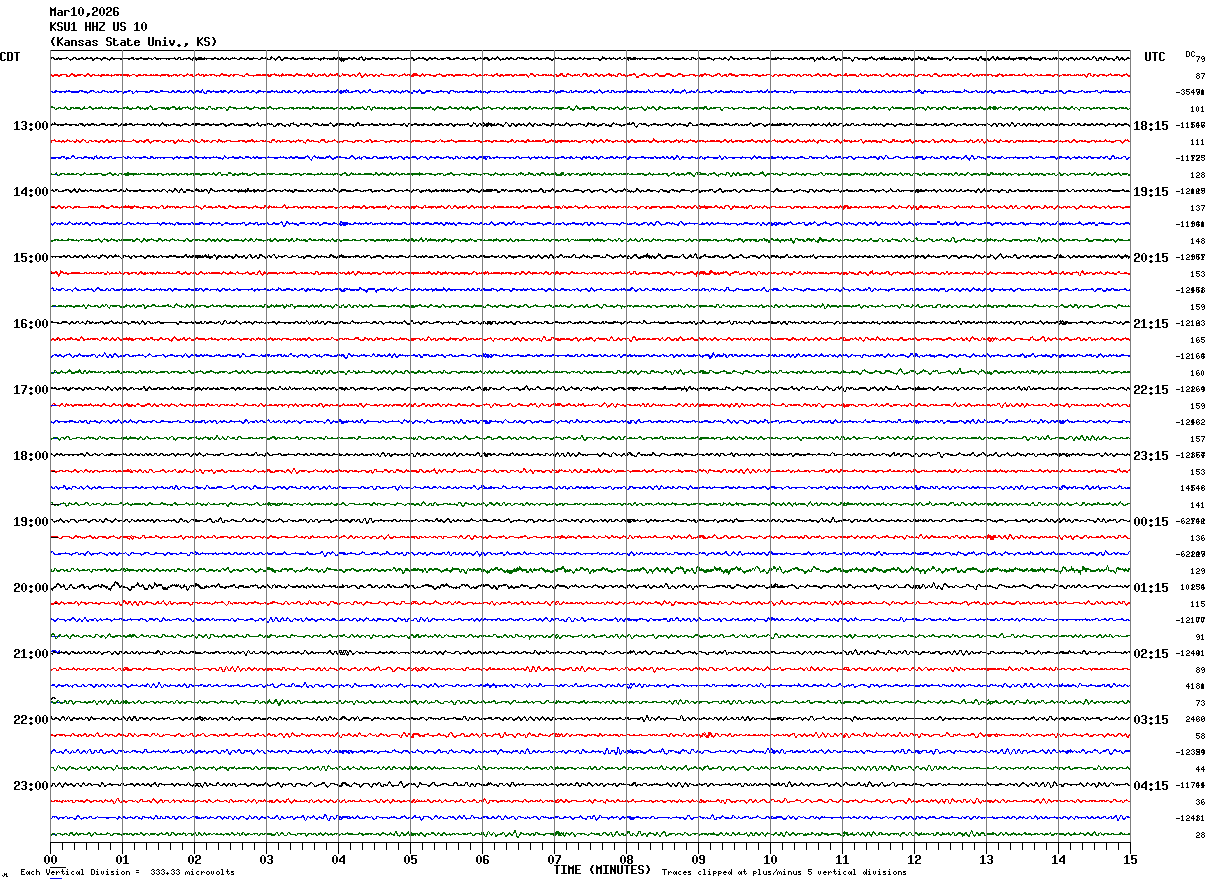The image size is (1210, 886).
Task: Click the KSU1 HHZ US 10 station title
Action: pyautogui.click(x=98, y=27)
